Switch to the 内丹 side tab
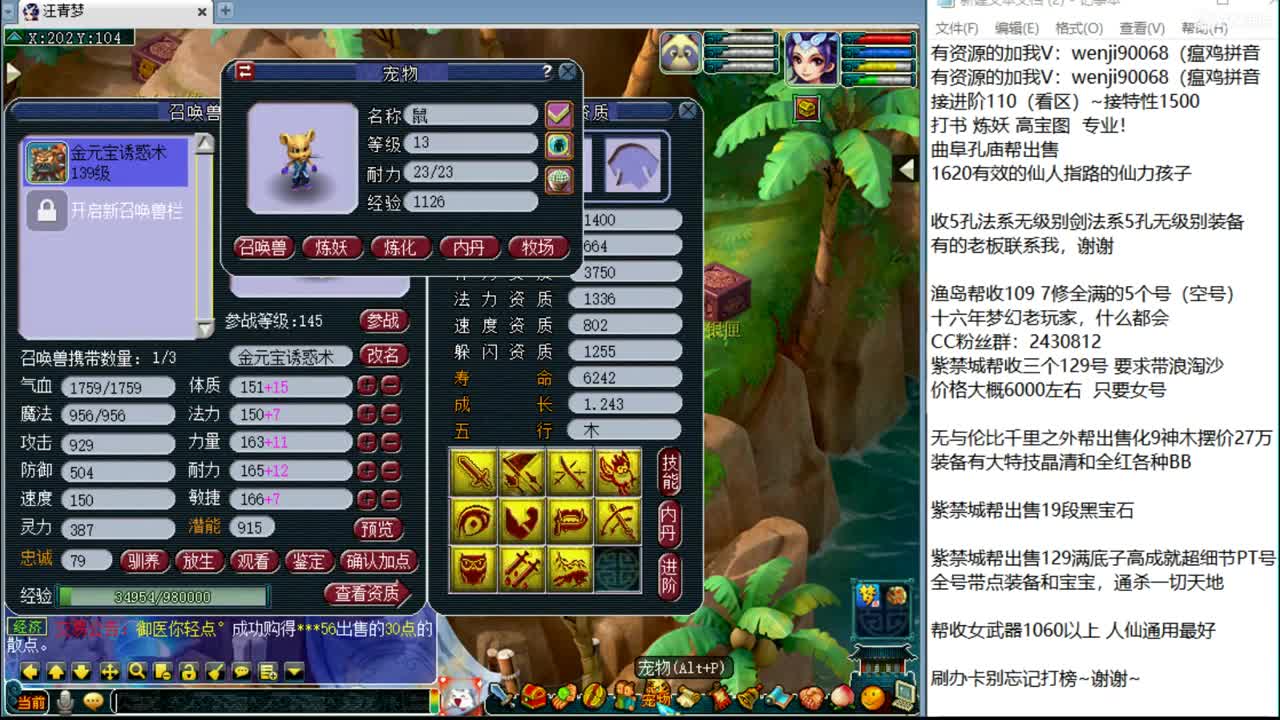 (669, 524)
